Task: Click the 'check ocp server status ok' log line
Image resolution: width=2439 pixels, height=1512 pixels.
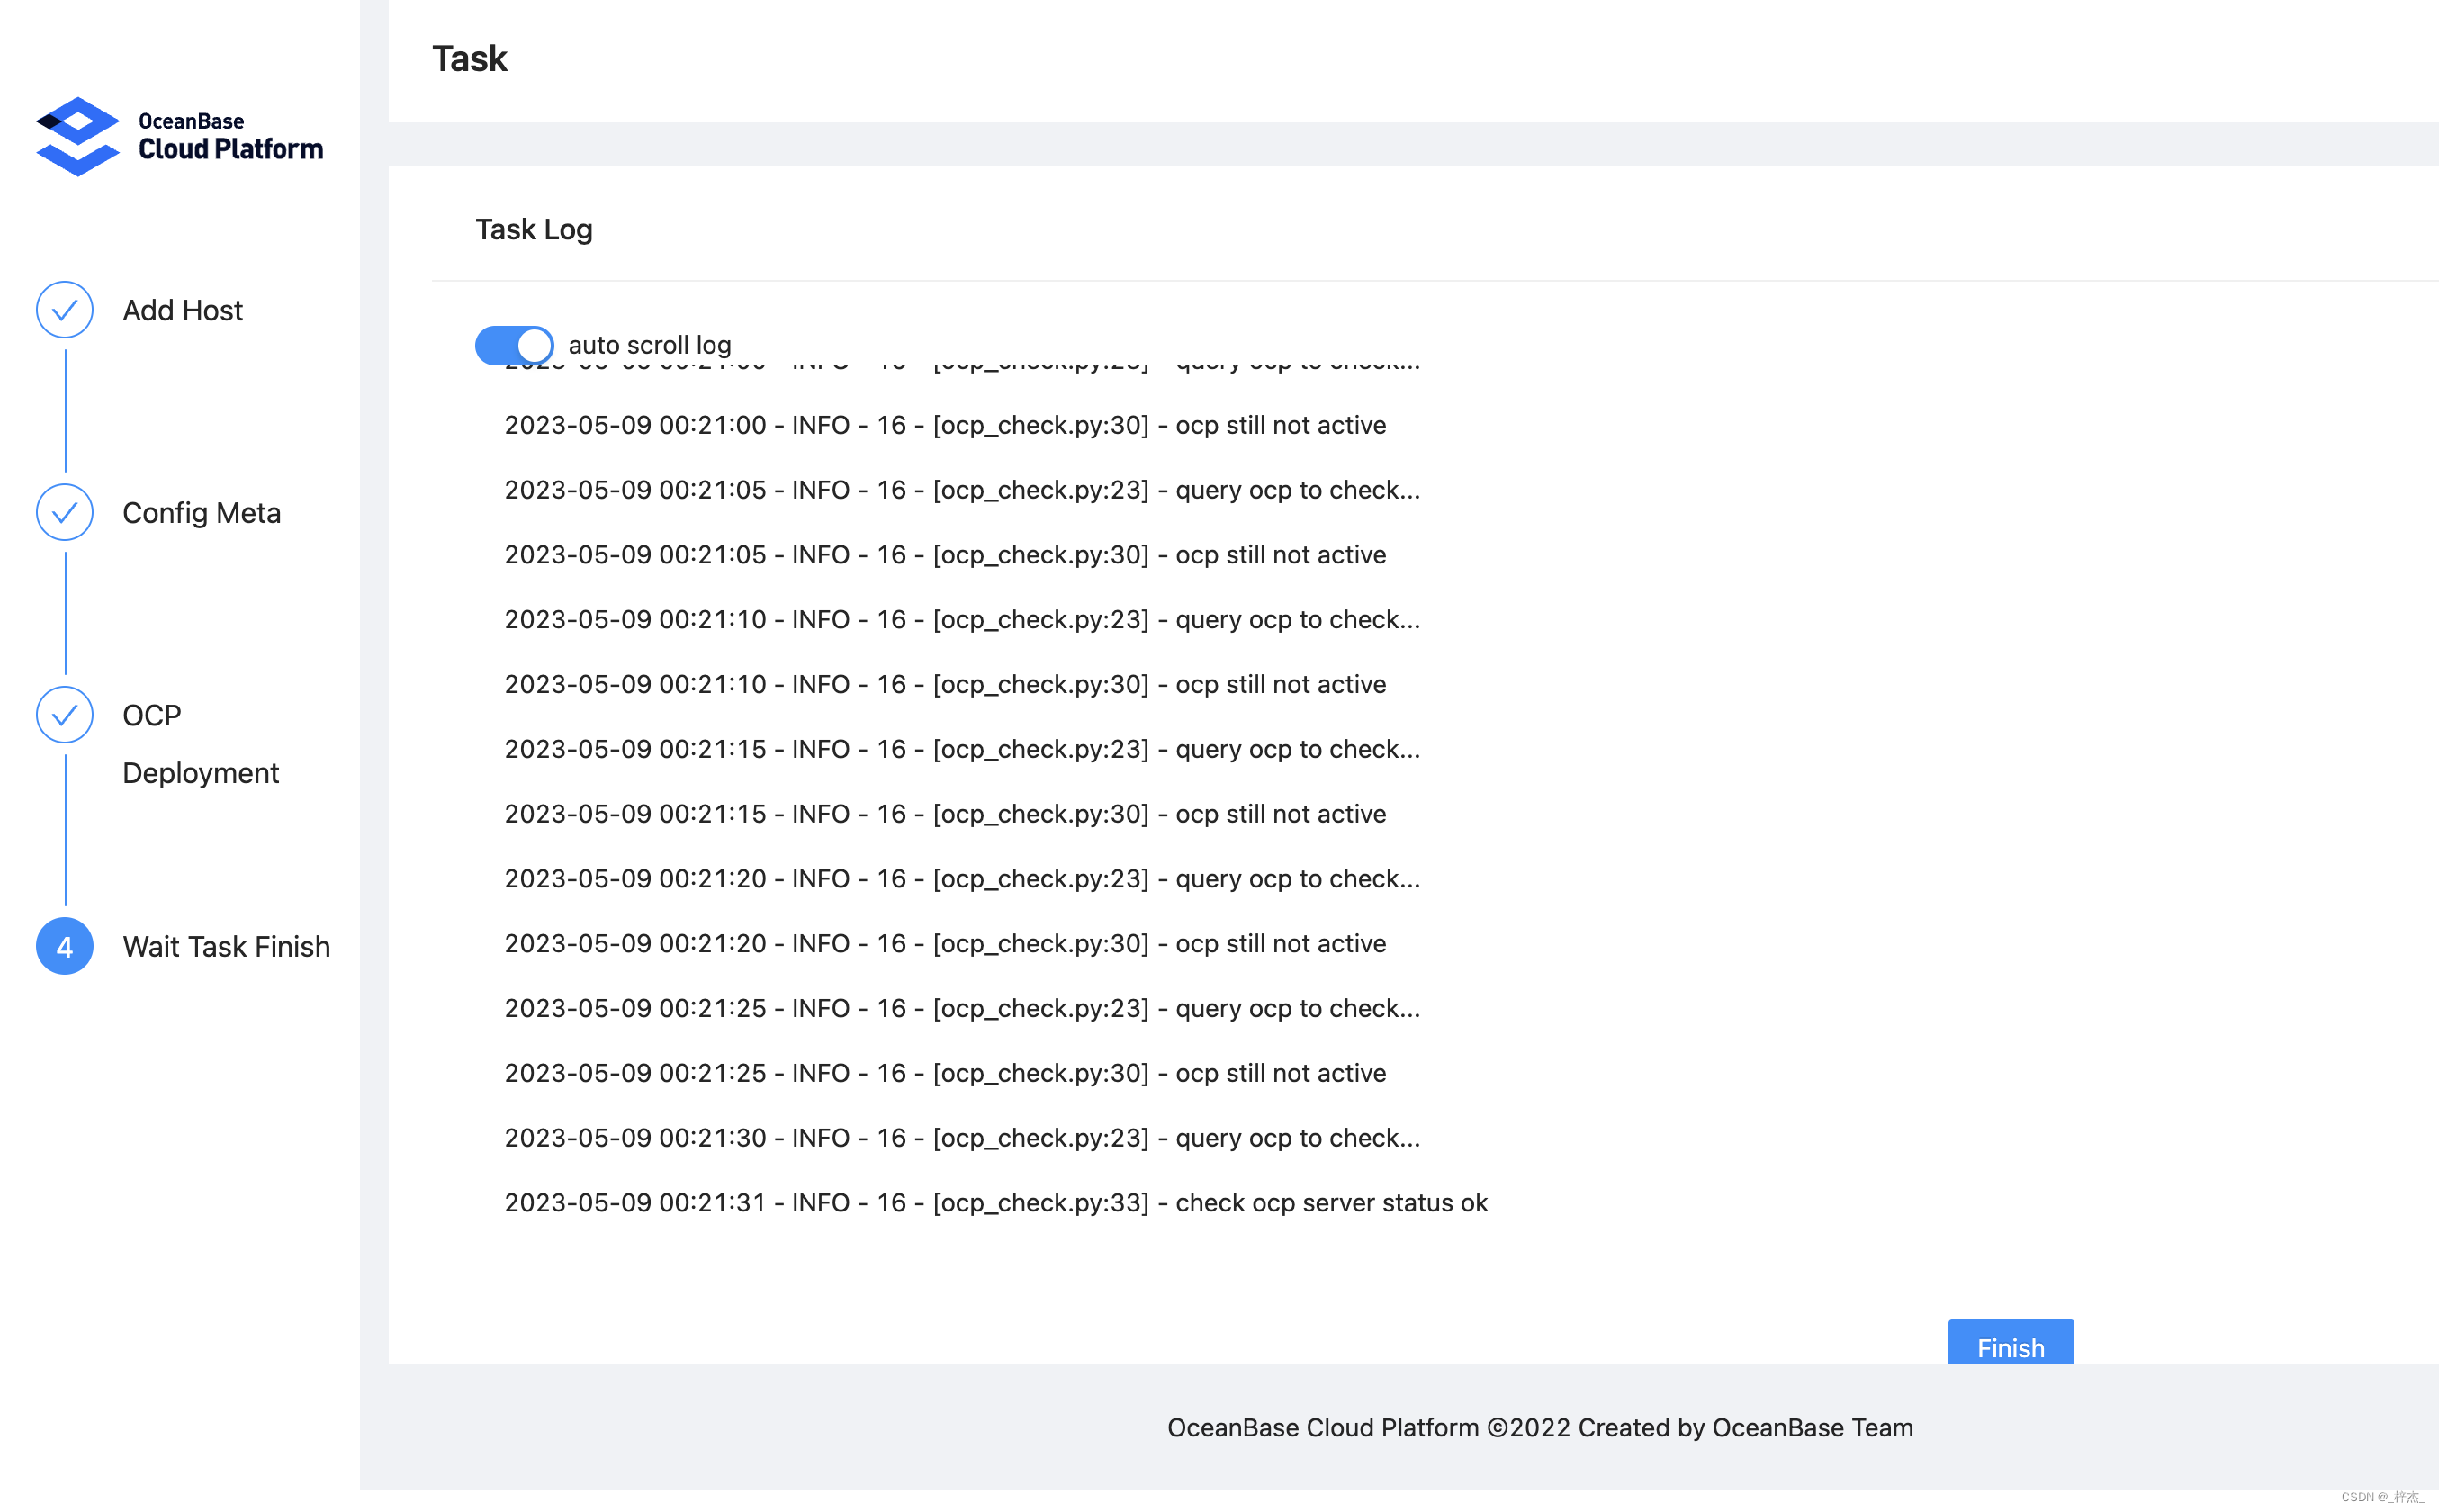Action: [x=995, y=1203]
